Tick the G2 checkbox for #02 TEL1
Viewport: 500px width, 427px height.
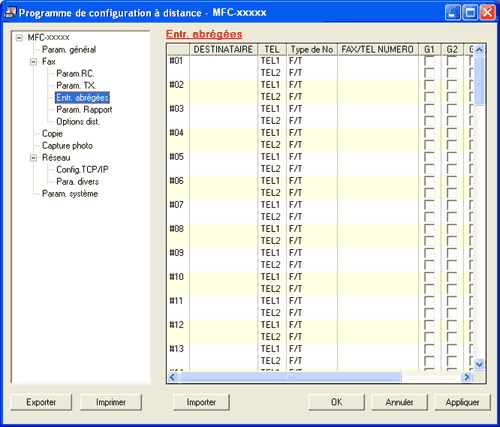[452, 85]
